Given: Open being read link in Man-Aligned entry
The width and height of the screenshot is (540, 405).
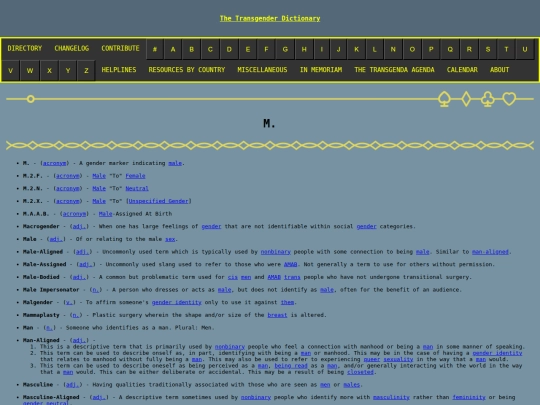Looking at the screenshot, I should point(291,366).
